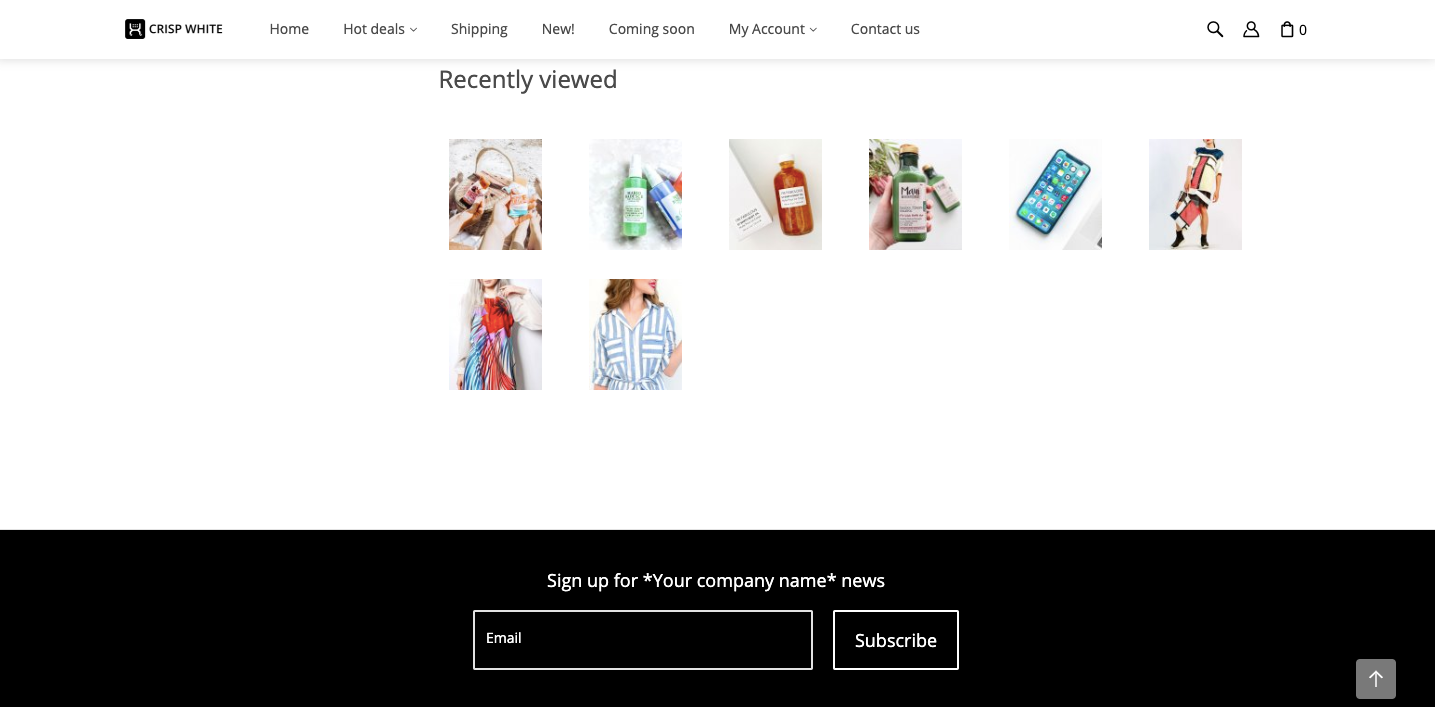Go to the Home menu item
Screen dimensions: 1435x707
[x=289, y=29]
